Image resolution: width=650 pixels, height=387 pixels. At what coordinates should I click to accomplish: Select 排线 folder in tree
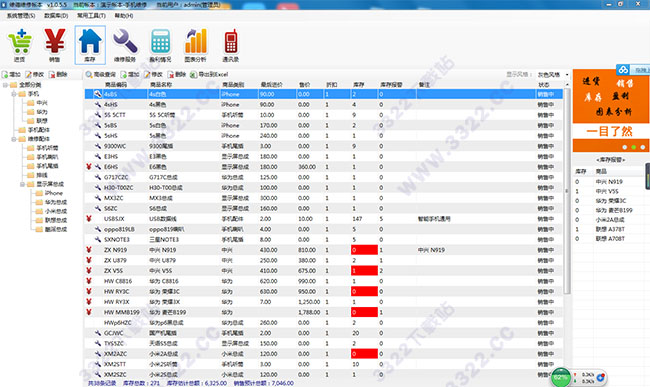click(37, 175)
